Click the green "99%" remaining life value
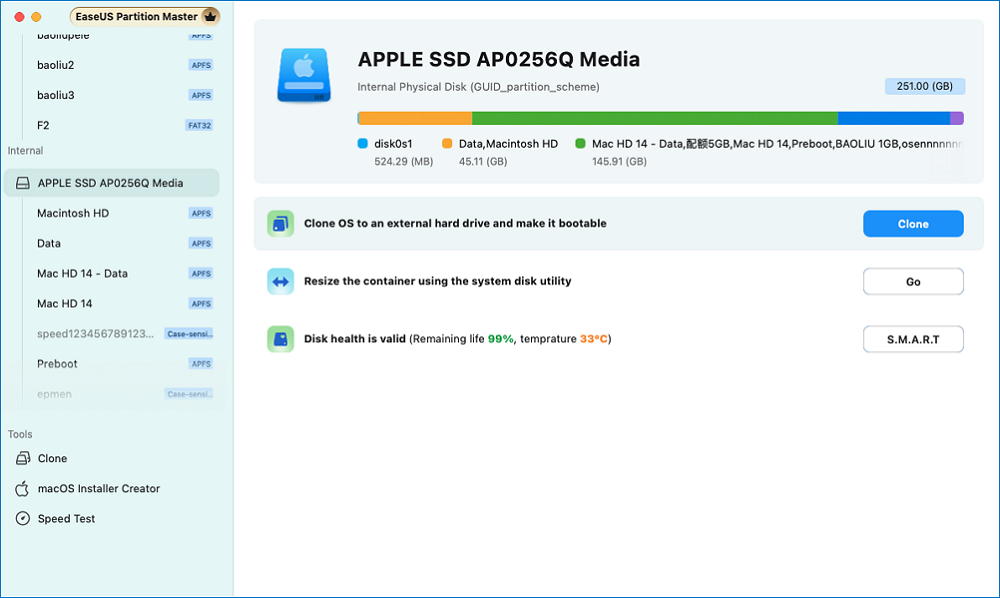 coord(501,339)
